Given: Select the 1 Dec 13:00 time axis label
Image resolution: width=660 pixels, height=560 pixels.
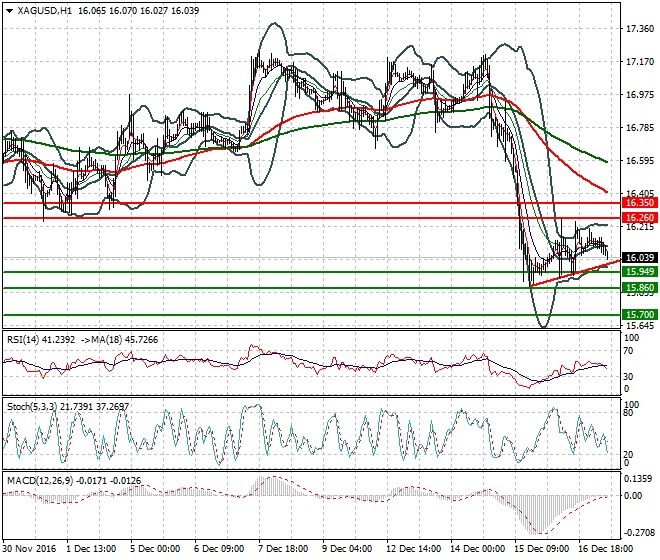Looking at the screenshot, I should (x=91, y=549).
